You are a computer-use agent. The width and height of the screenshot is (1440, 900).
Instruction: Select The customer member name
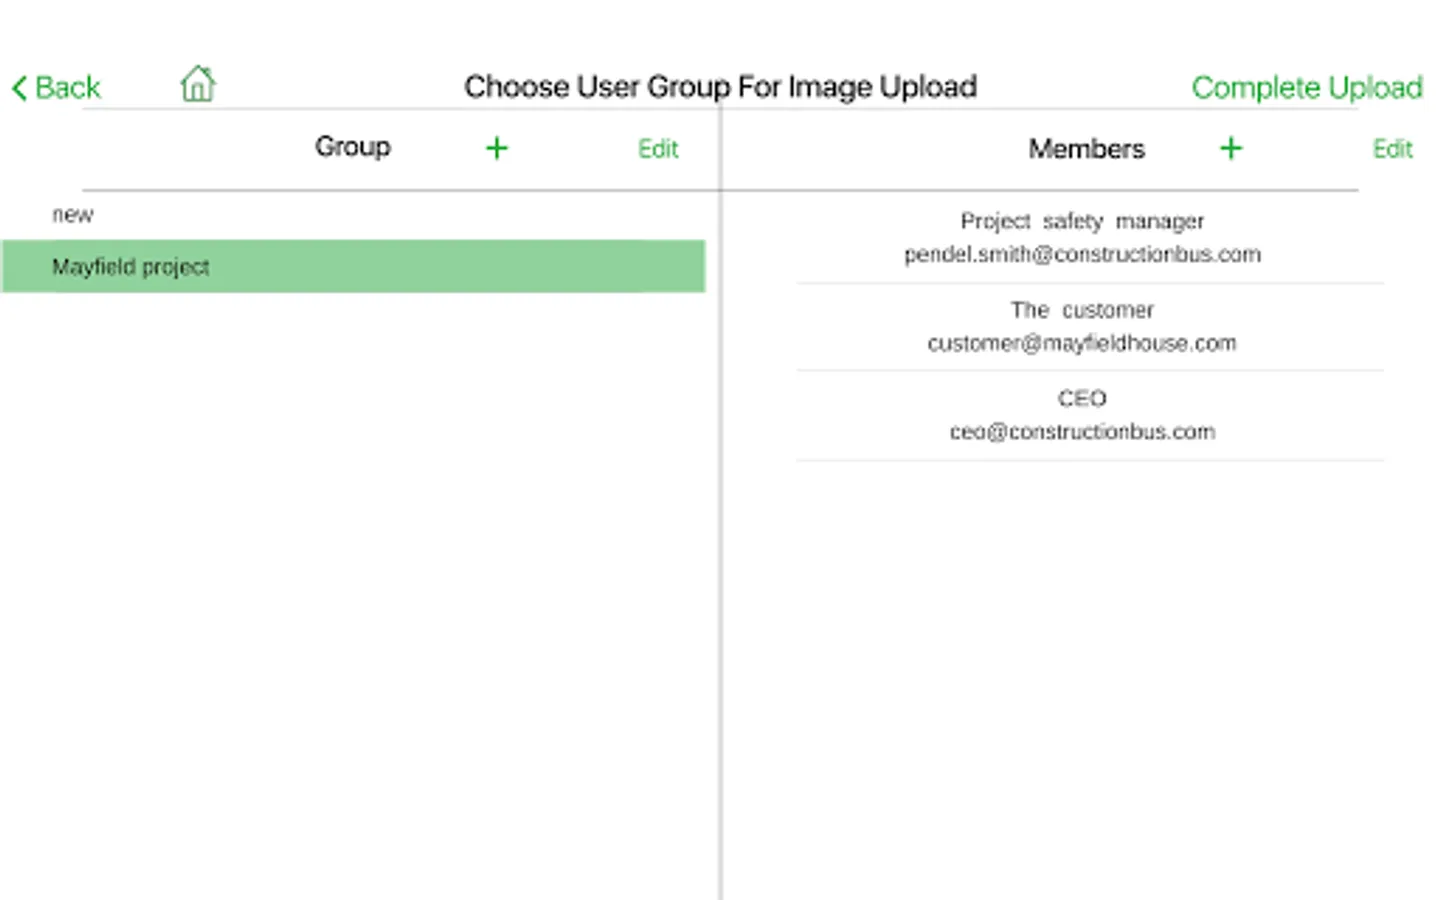(1082, 310)
